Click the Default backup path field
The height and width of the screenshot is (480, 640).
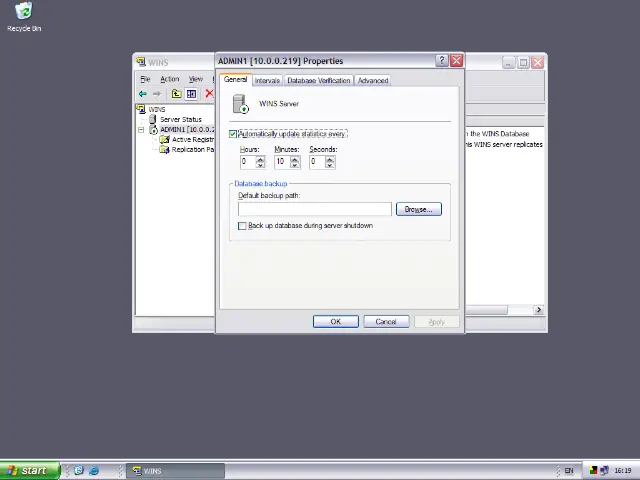[315, 209]
